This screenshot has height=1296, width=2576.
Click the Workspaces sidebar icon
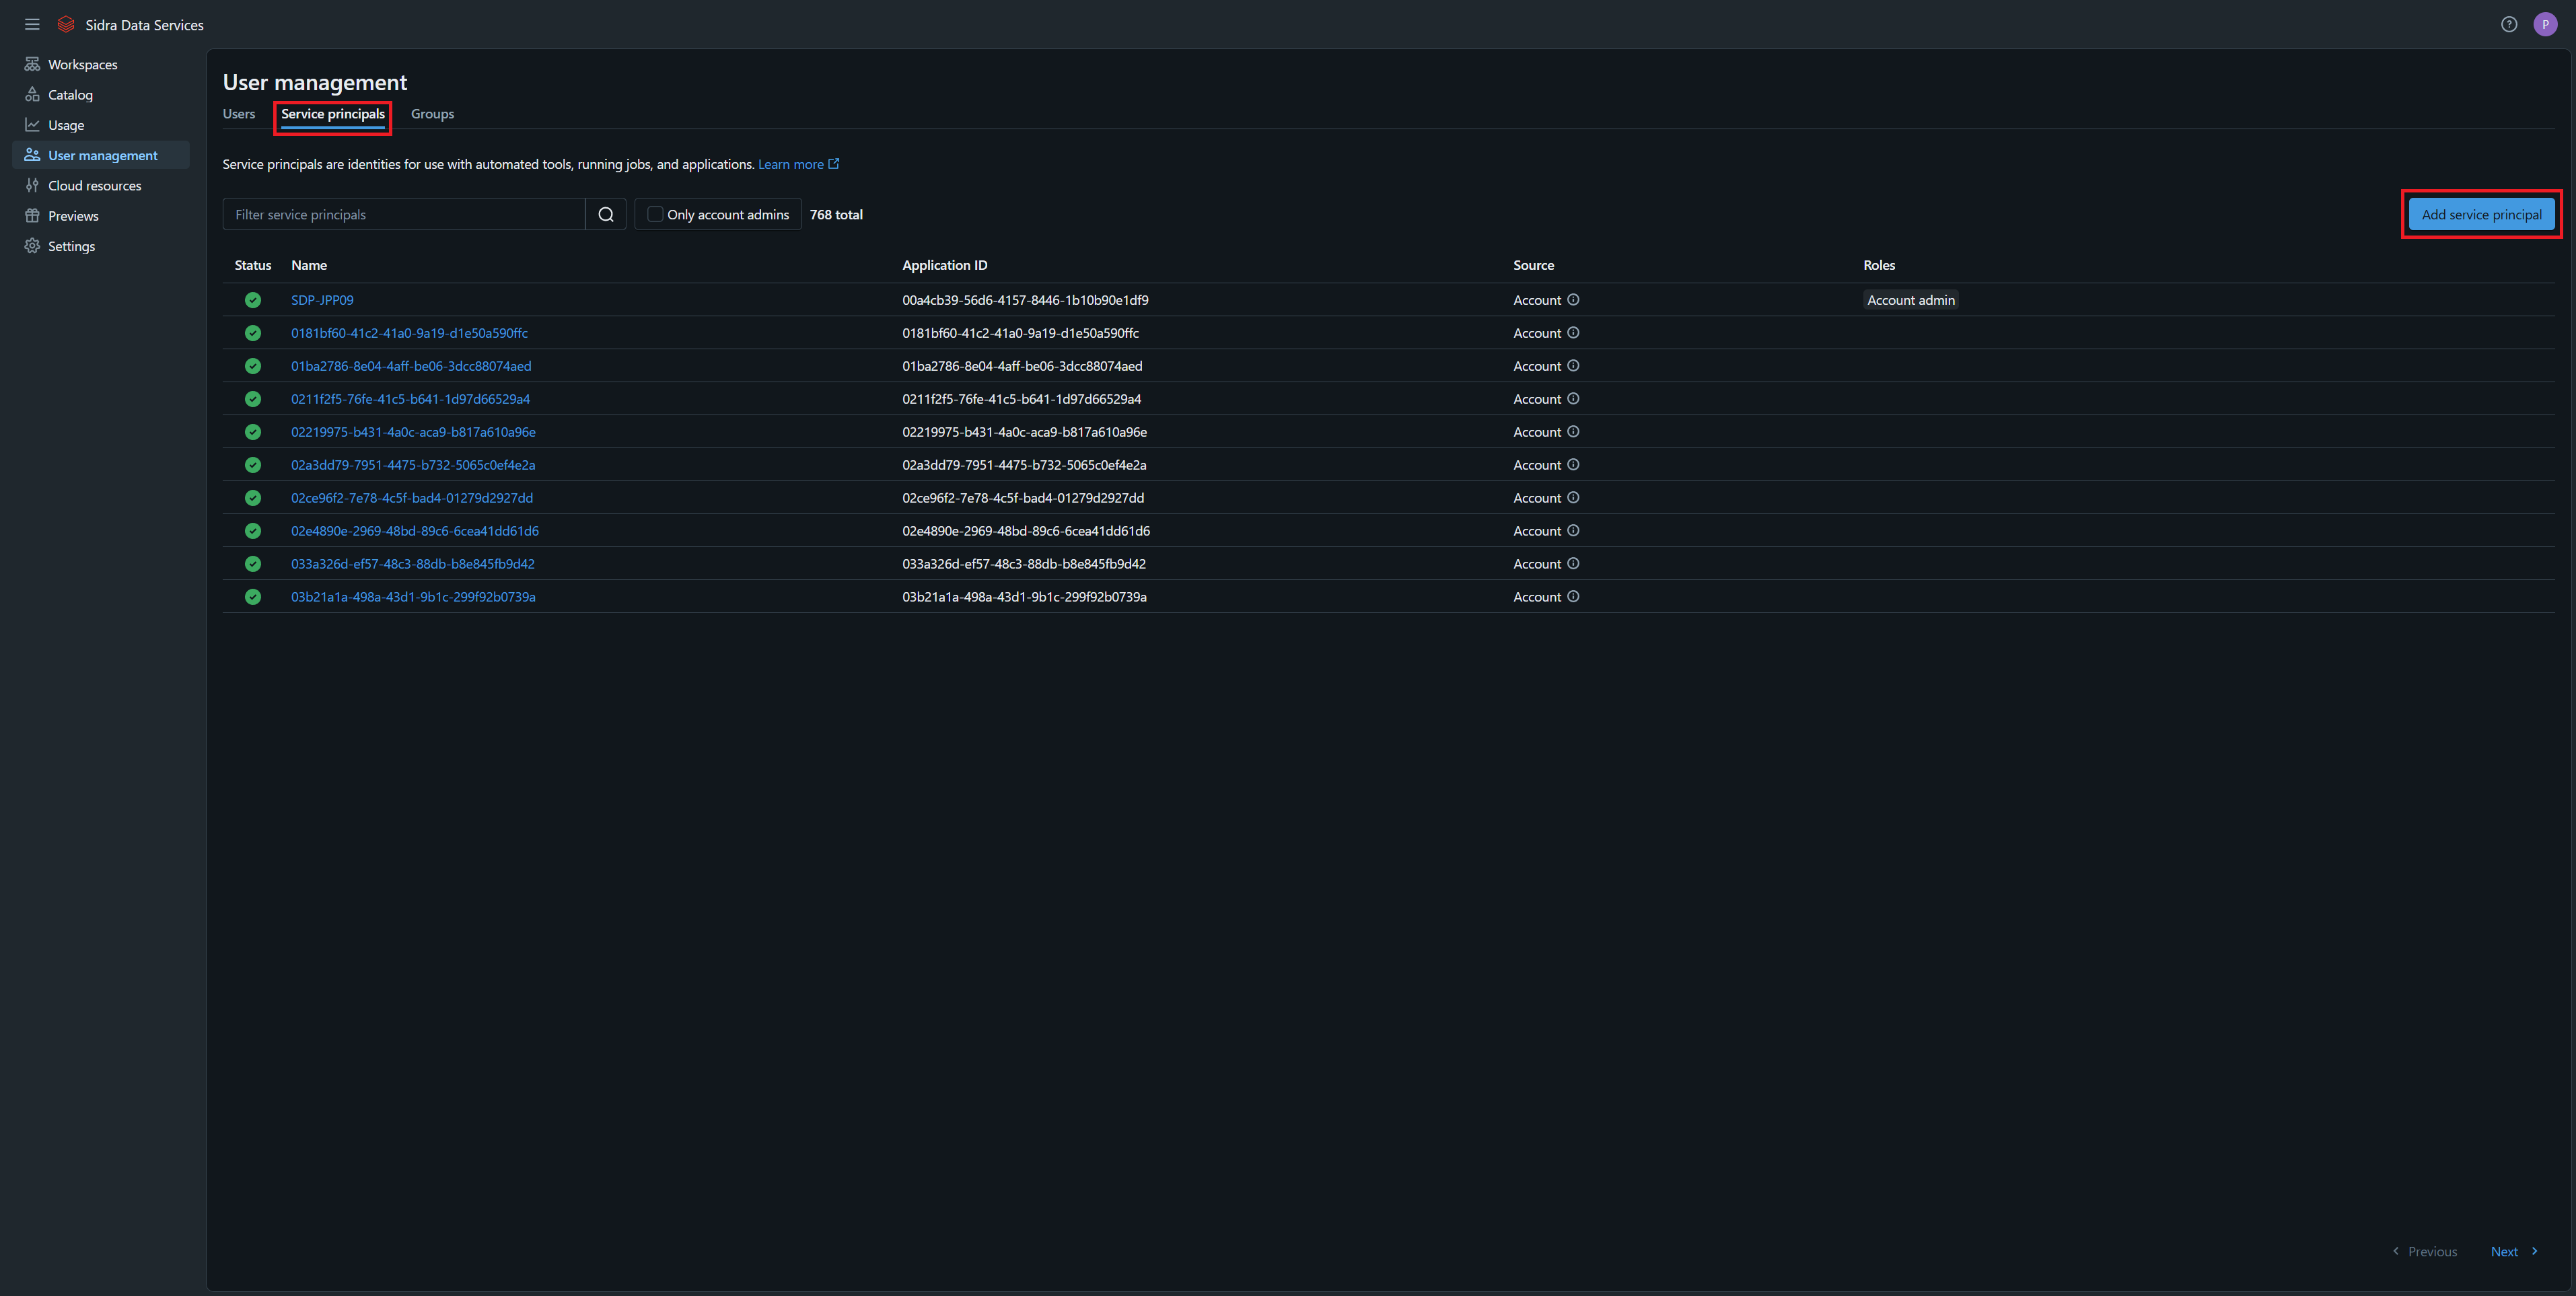click(32, 64)
